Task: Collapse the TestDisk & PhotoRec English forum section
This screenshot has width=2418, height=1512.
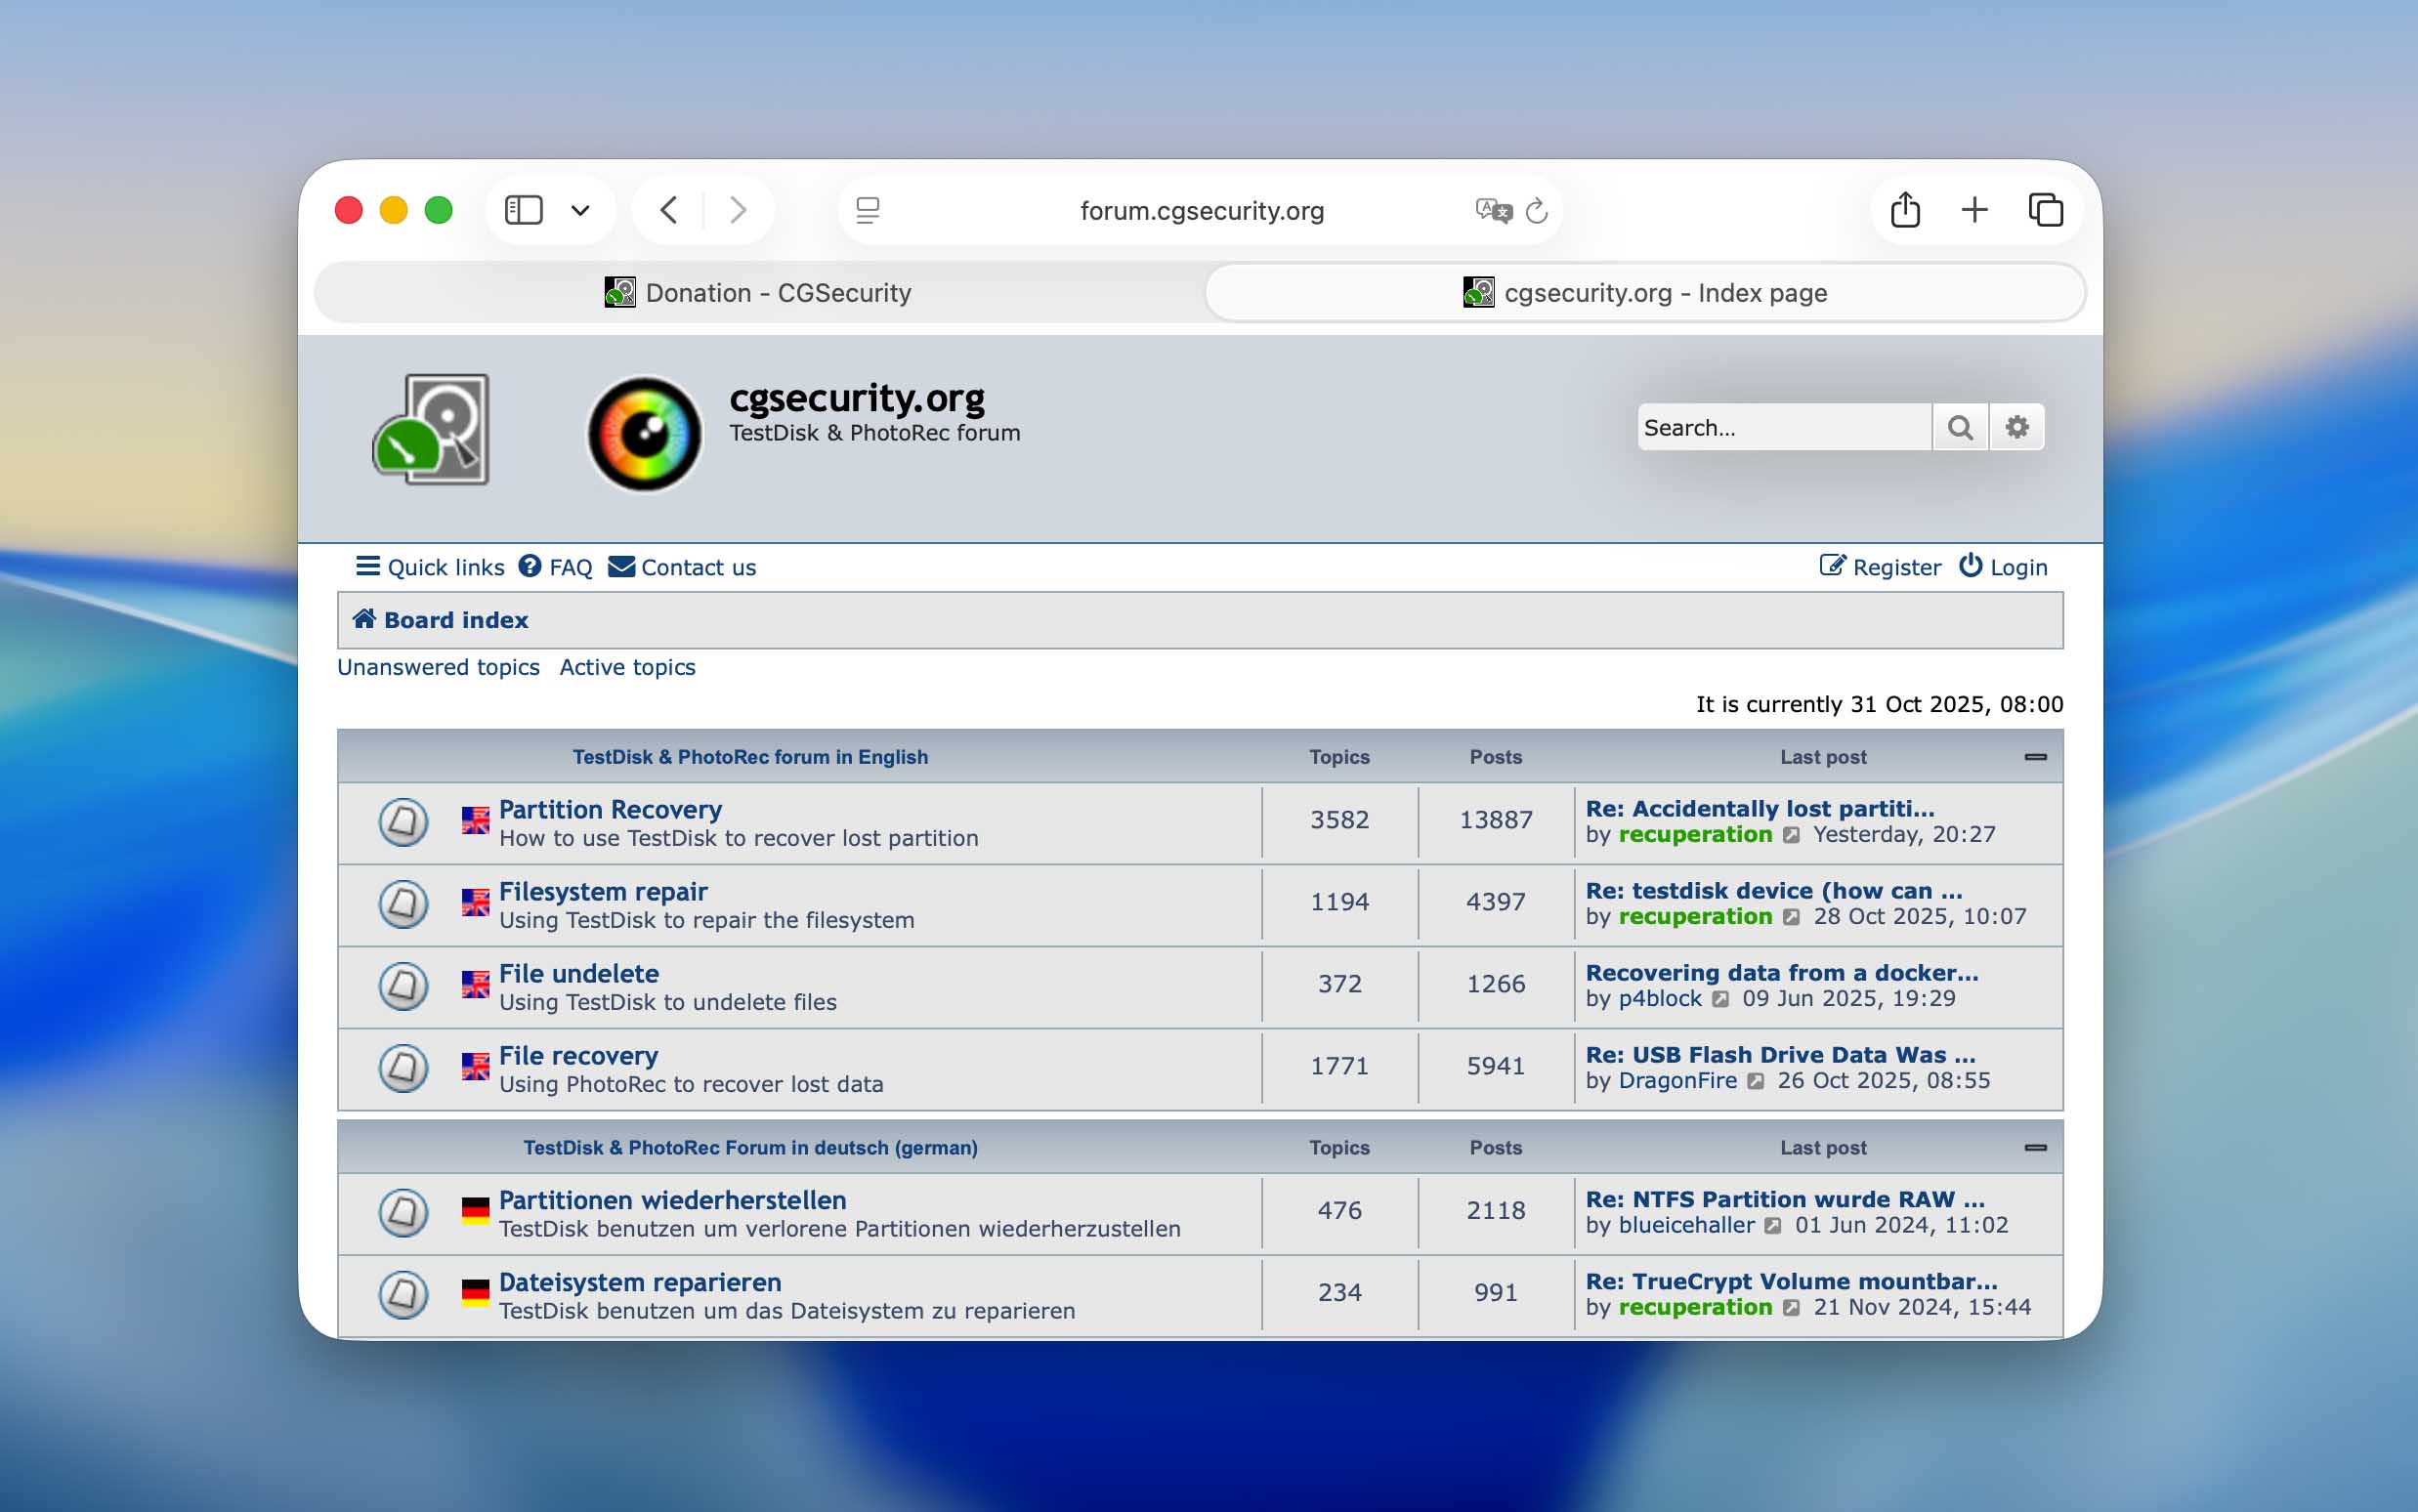Action: [2037, 757]
